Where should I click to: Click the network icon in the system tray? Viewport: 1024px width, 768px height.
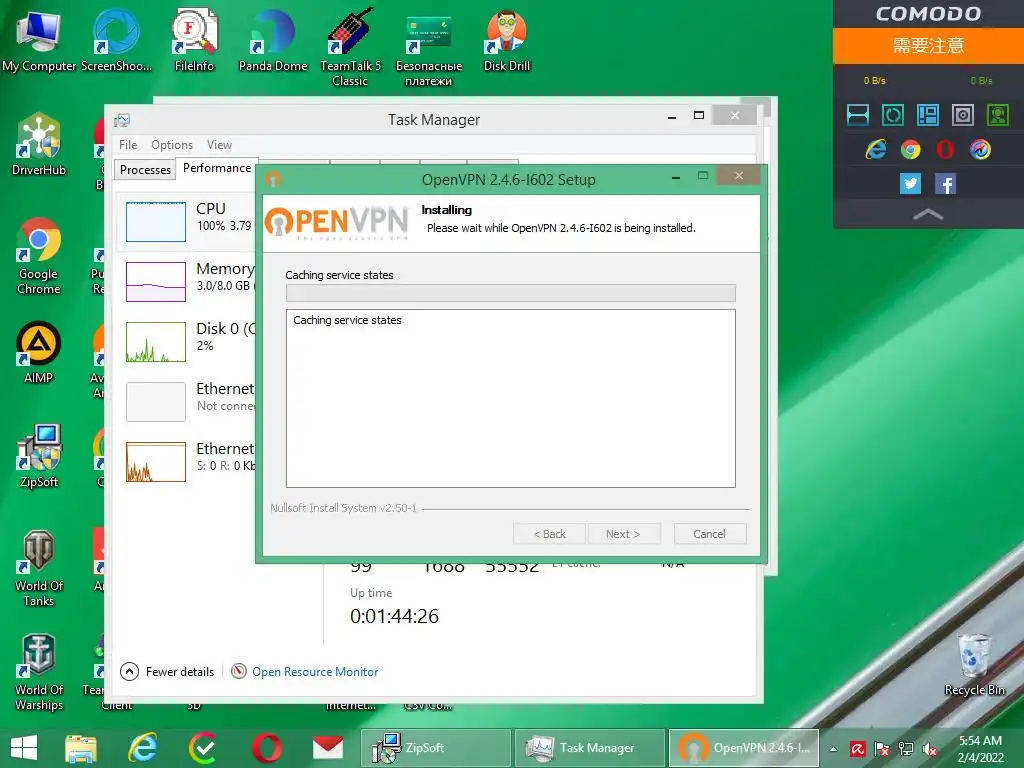pos(906,749)
